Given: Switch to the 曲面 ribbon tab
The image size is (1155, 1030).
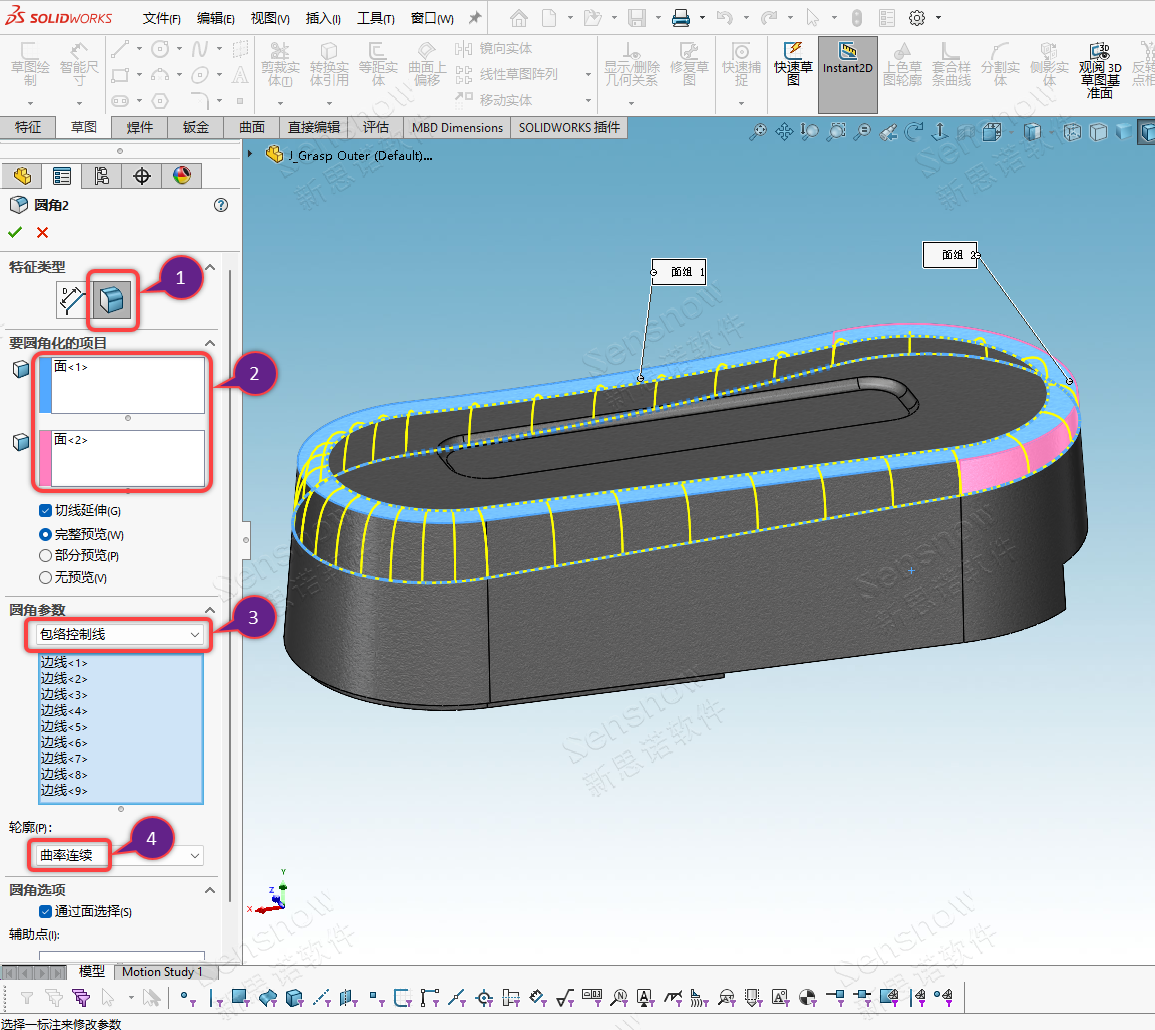Looking at the screenshot, I should tap(252, 127).
